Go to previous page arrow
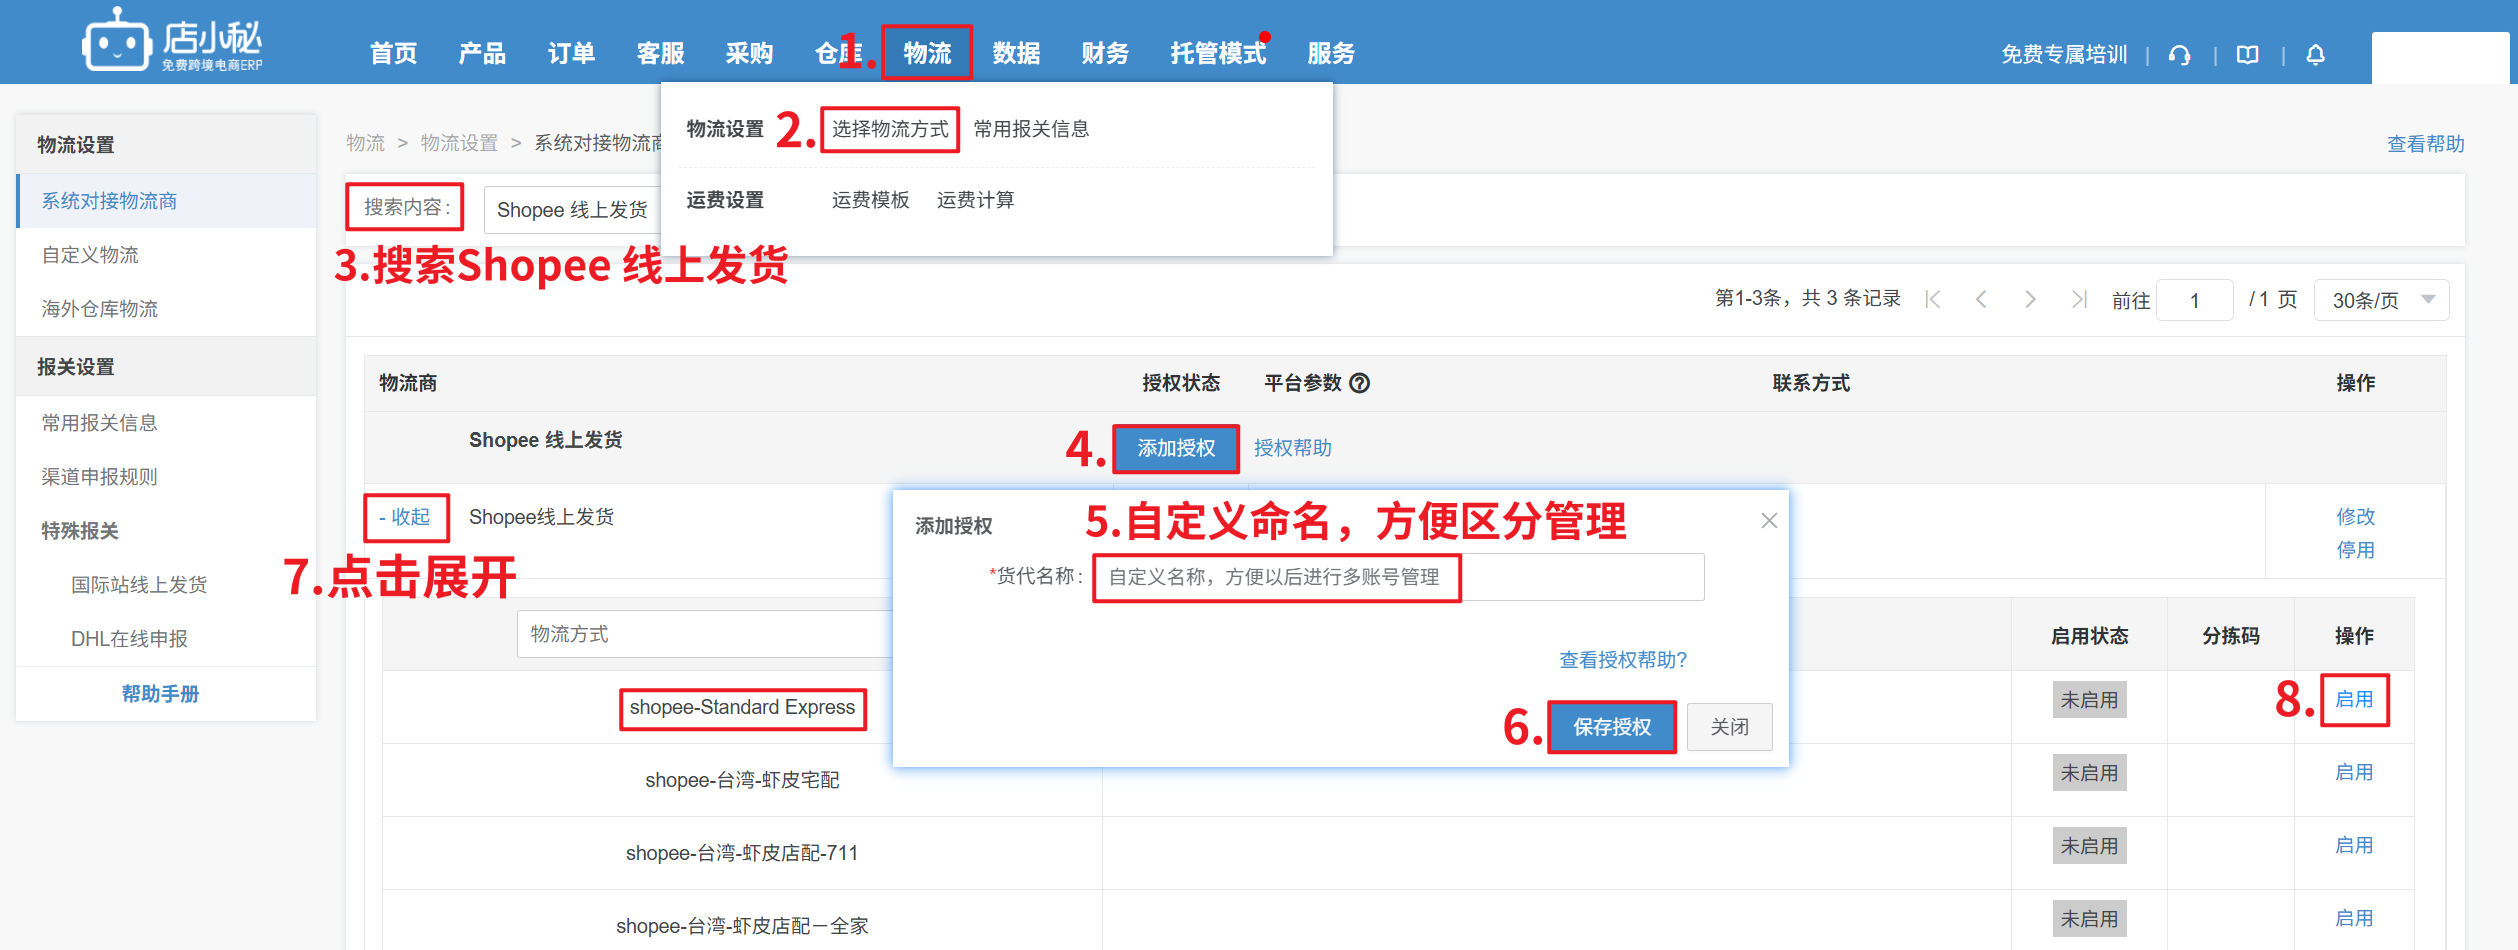The width and height of the screenshot is (2518, 950). [x=1980, y=300]
